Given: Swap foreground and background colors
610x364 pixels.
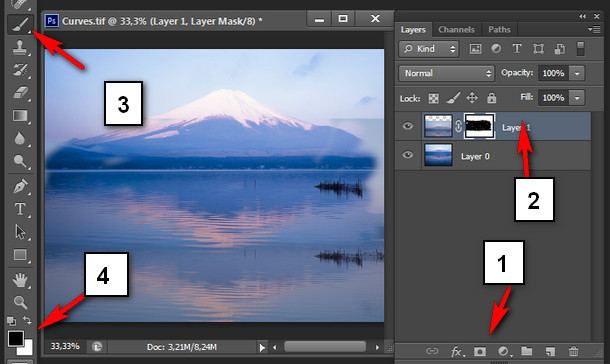Looking at the screenshot, I should click(27, 320).
